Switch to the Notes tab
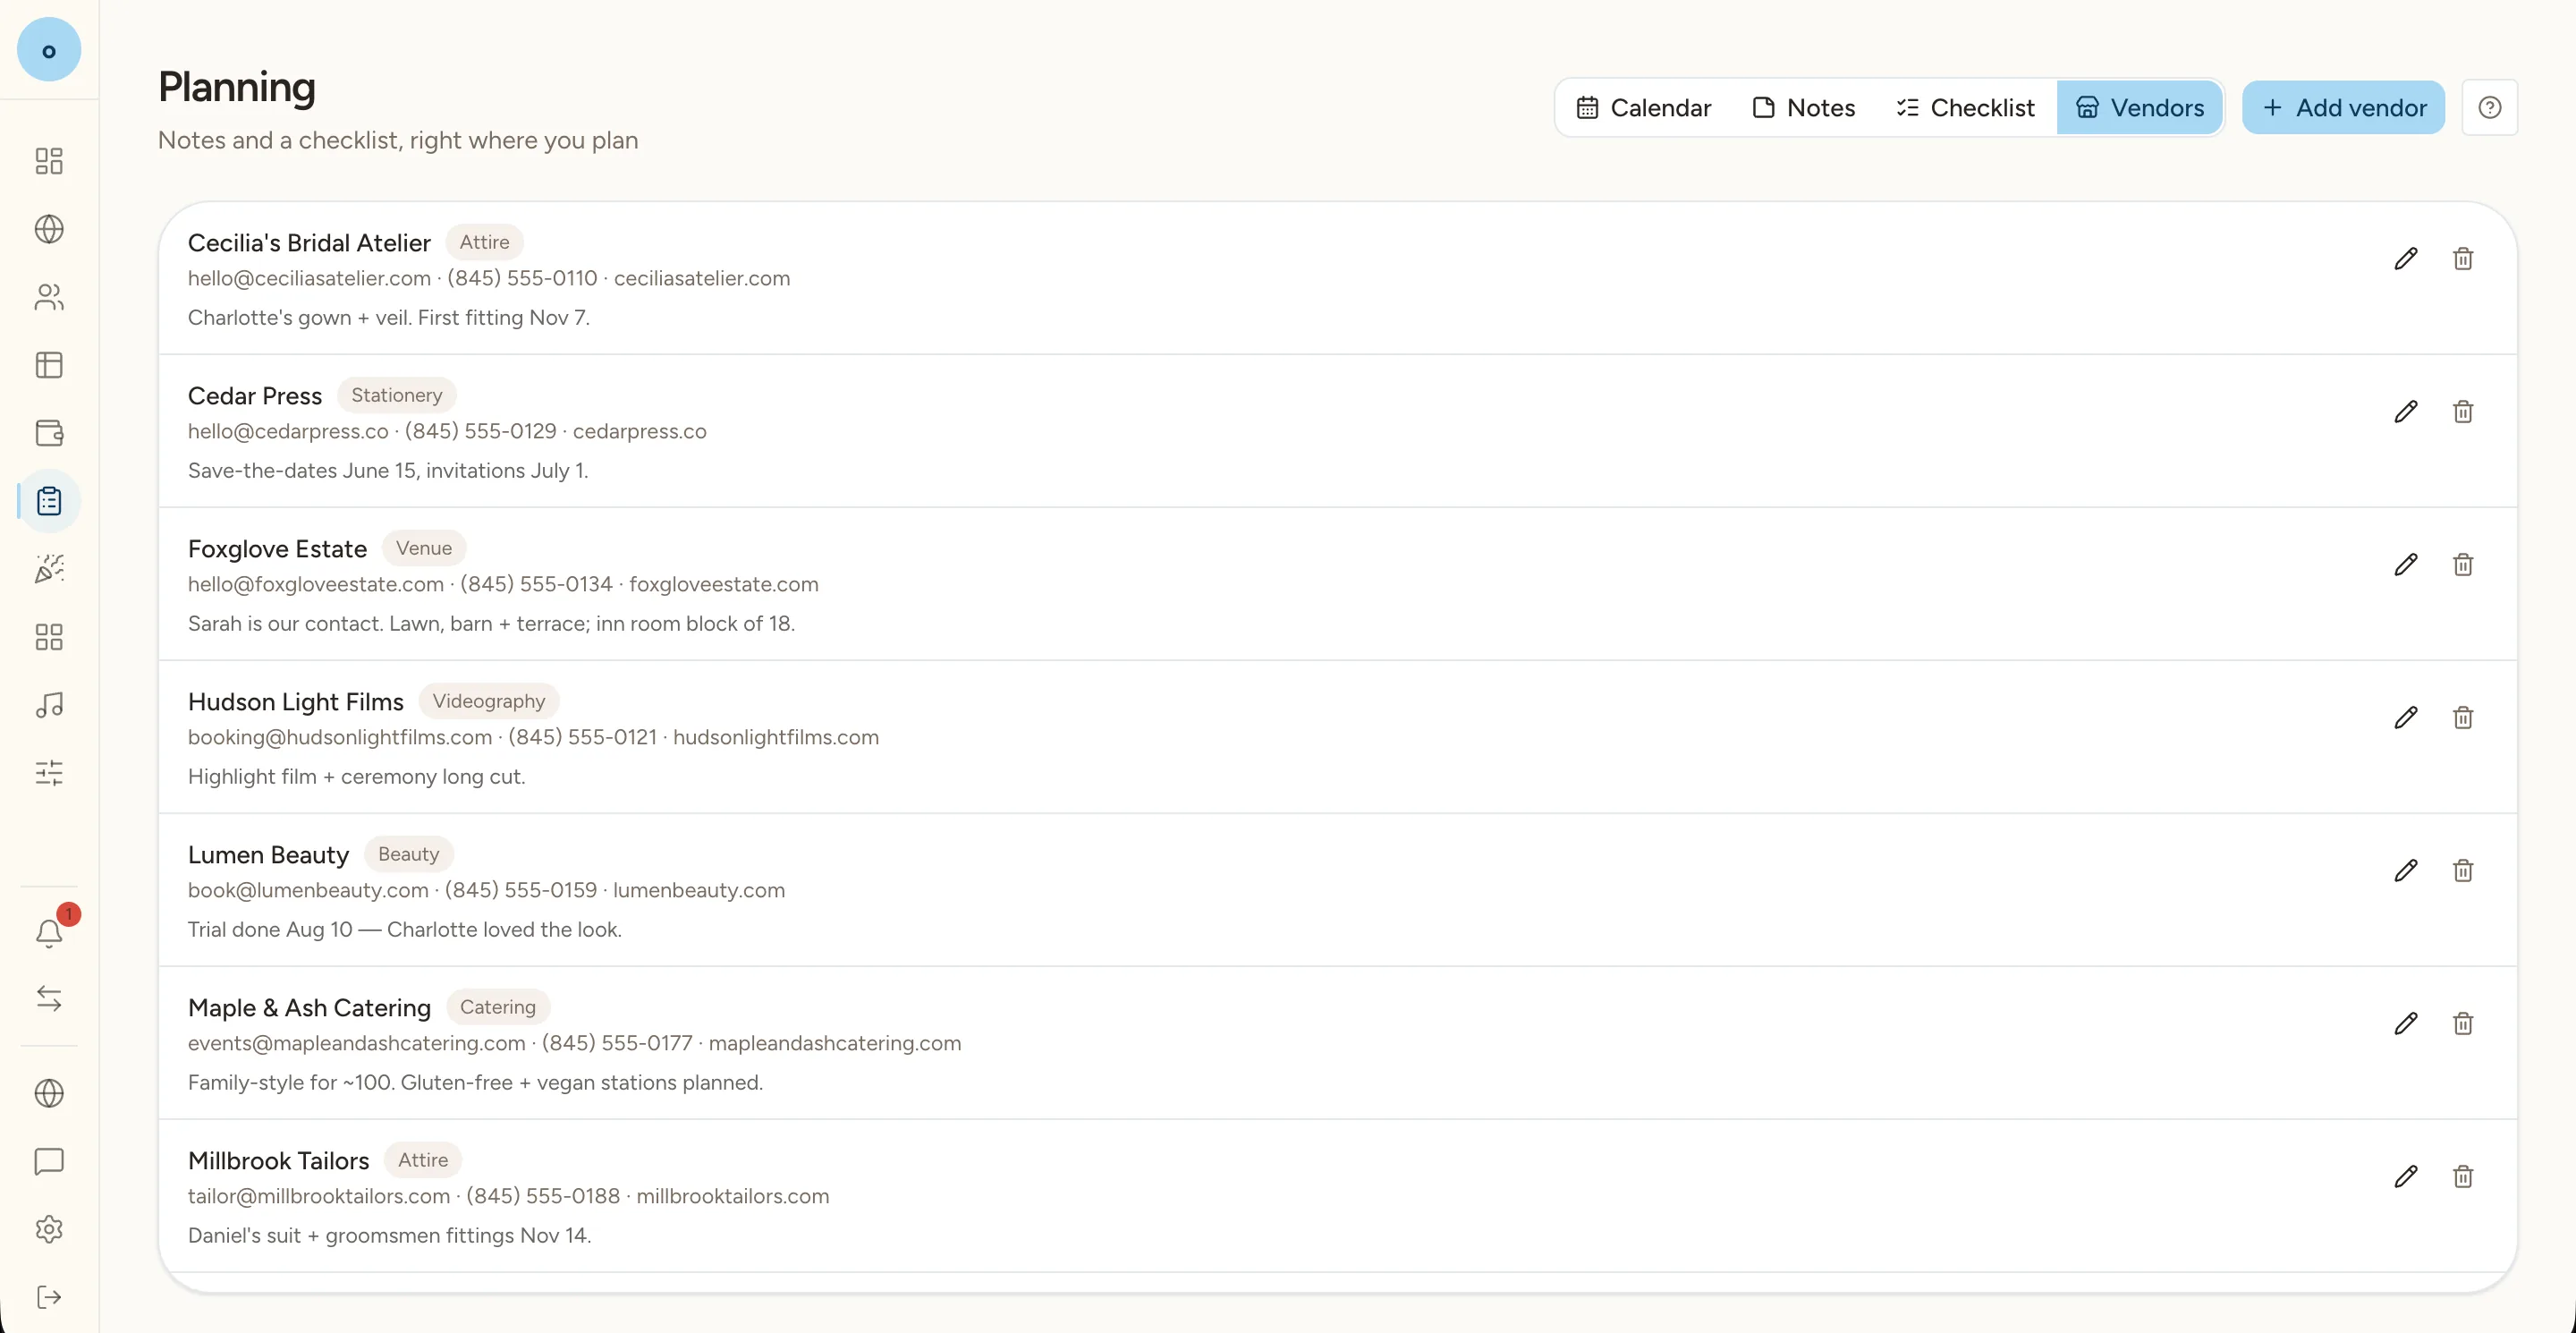This screenshot has height=1333, width=2576. [1804, 108]
